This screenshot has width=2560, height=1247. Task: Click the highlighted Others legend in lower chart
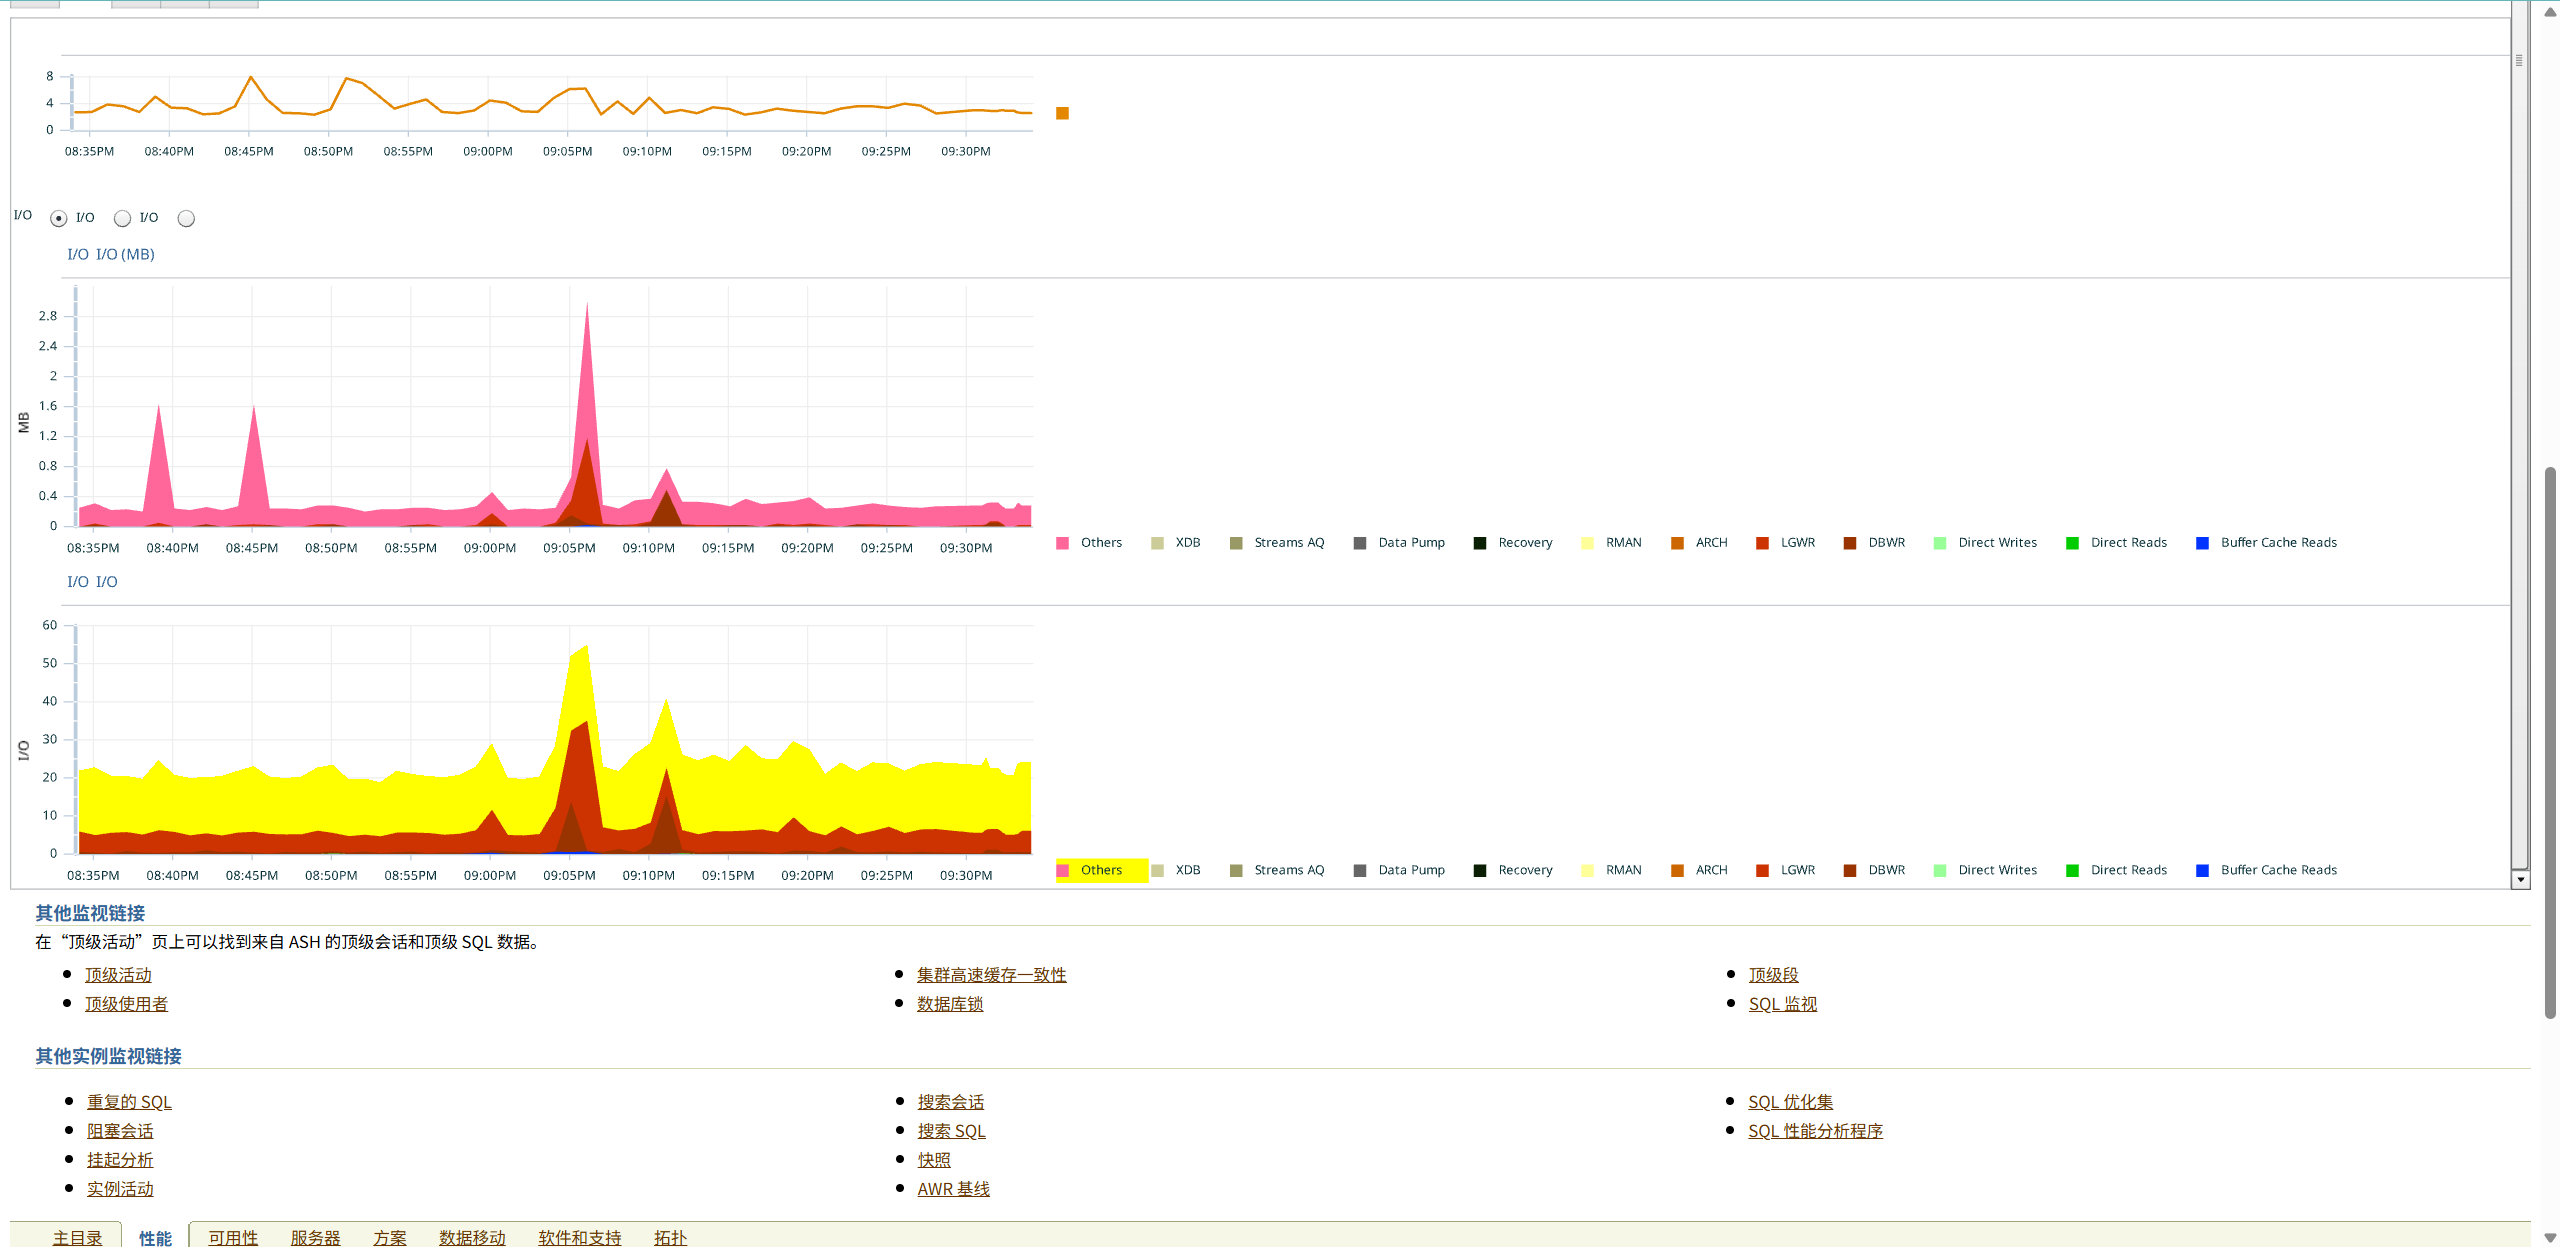pos(1100,870)
